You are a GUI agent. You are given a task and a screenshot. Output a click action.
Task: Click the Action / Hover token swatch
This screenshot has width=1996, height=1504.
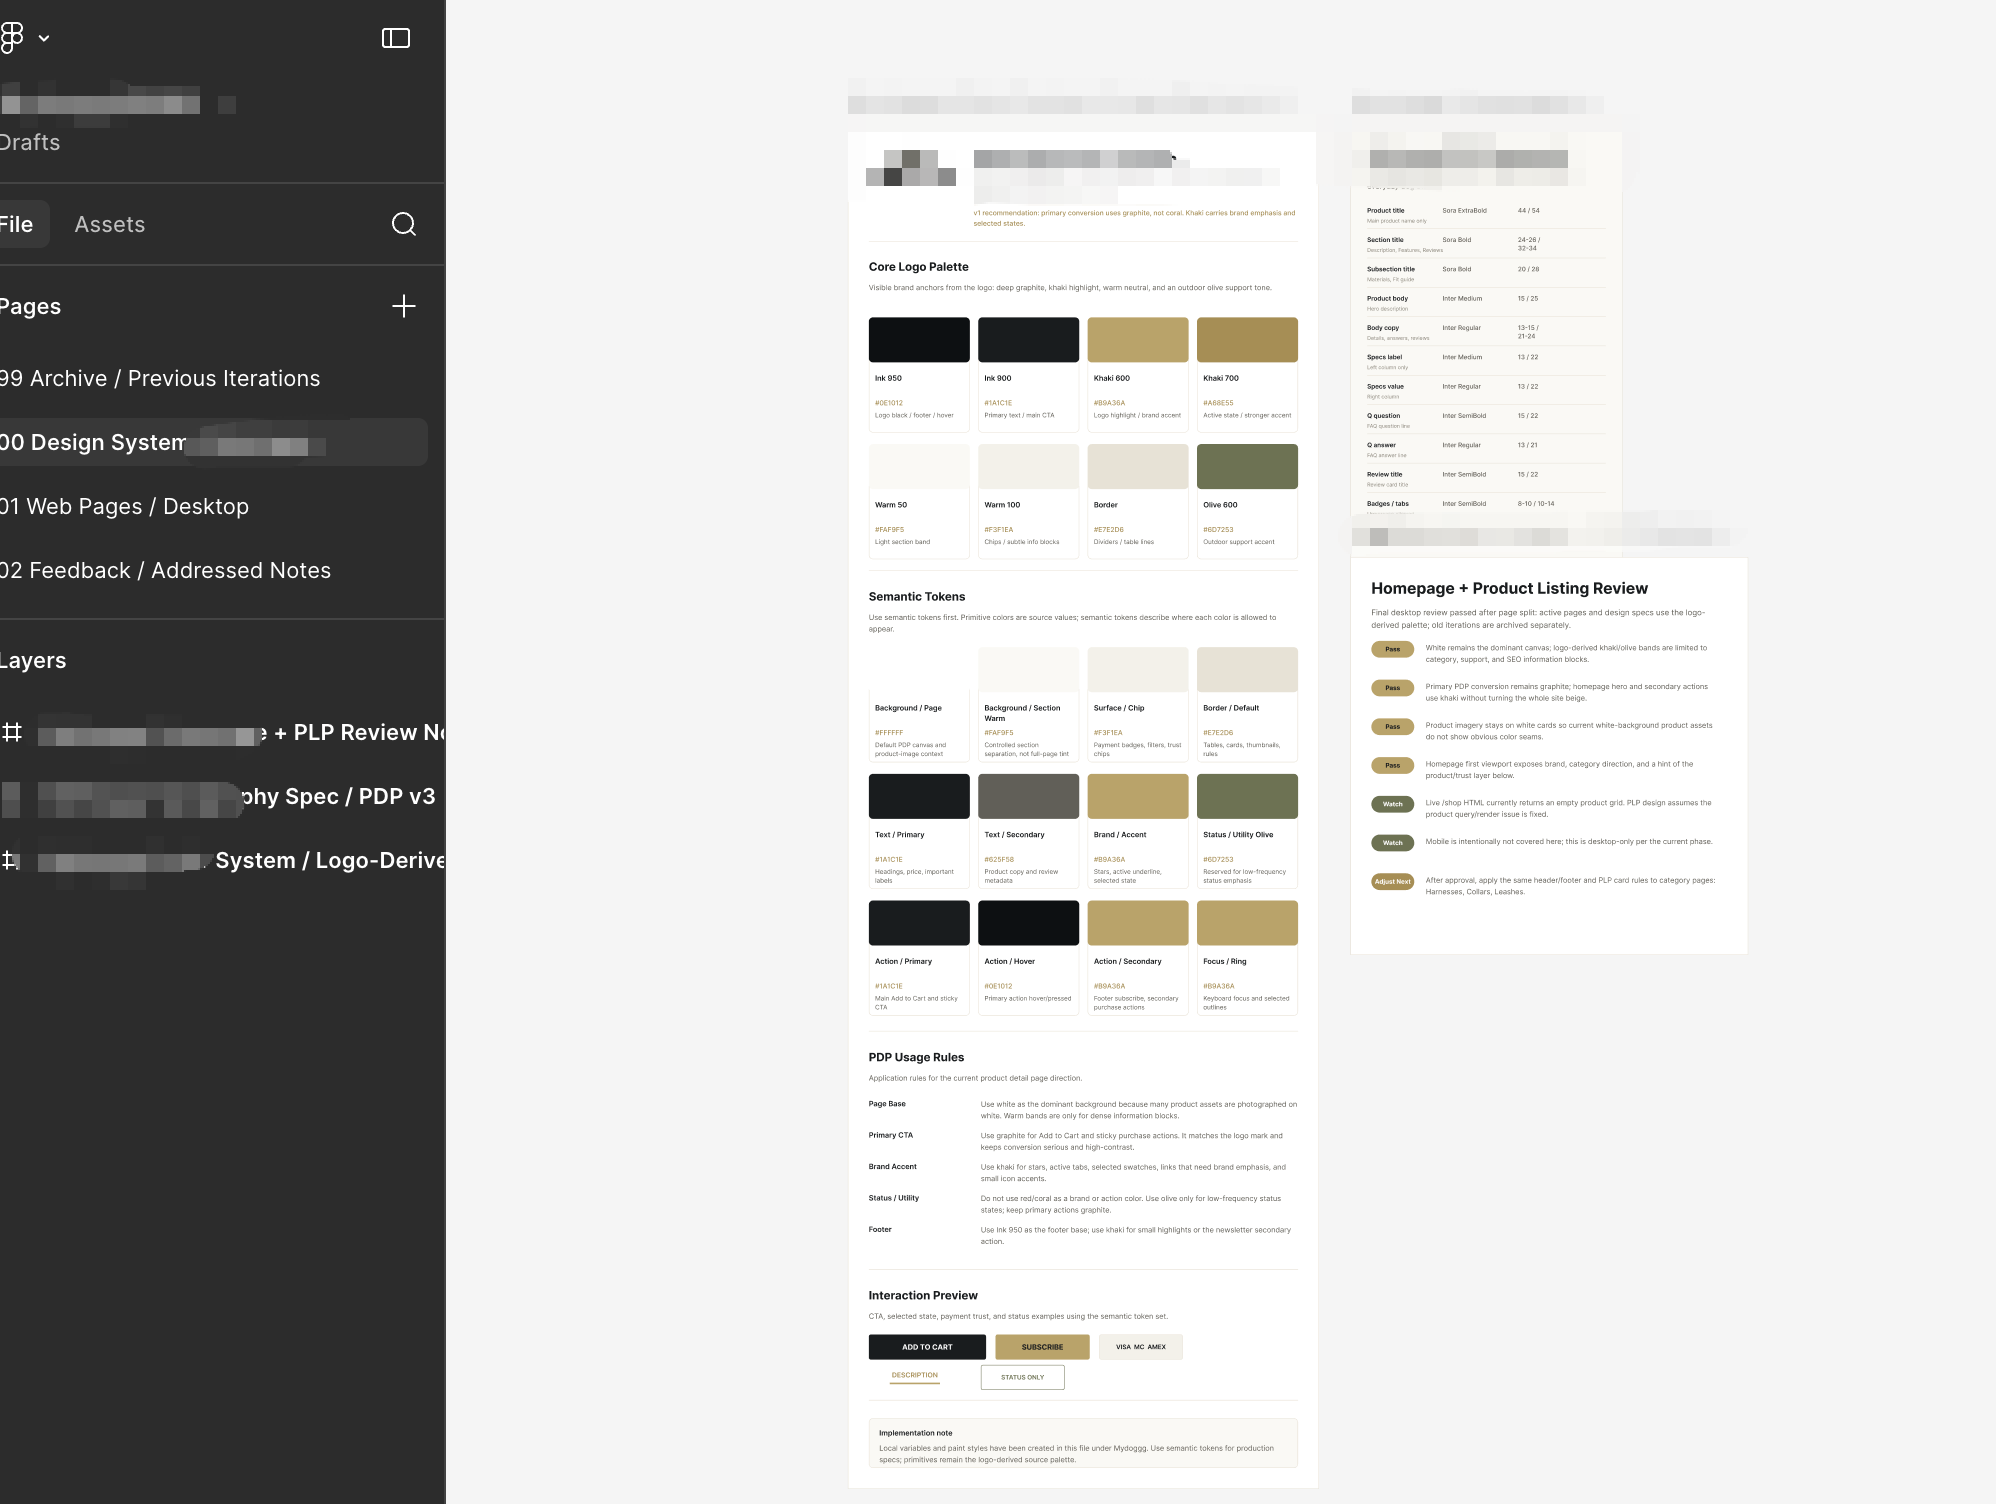point(1028,923)
